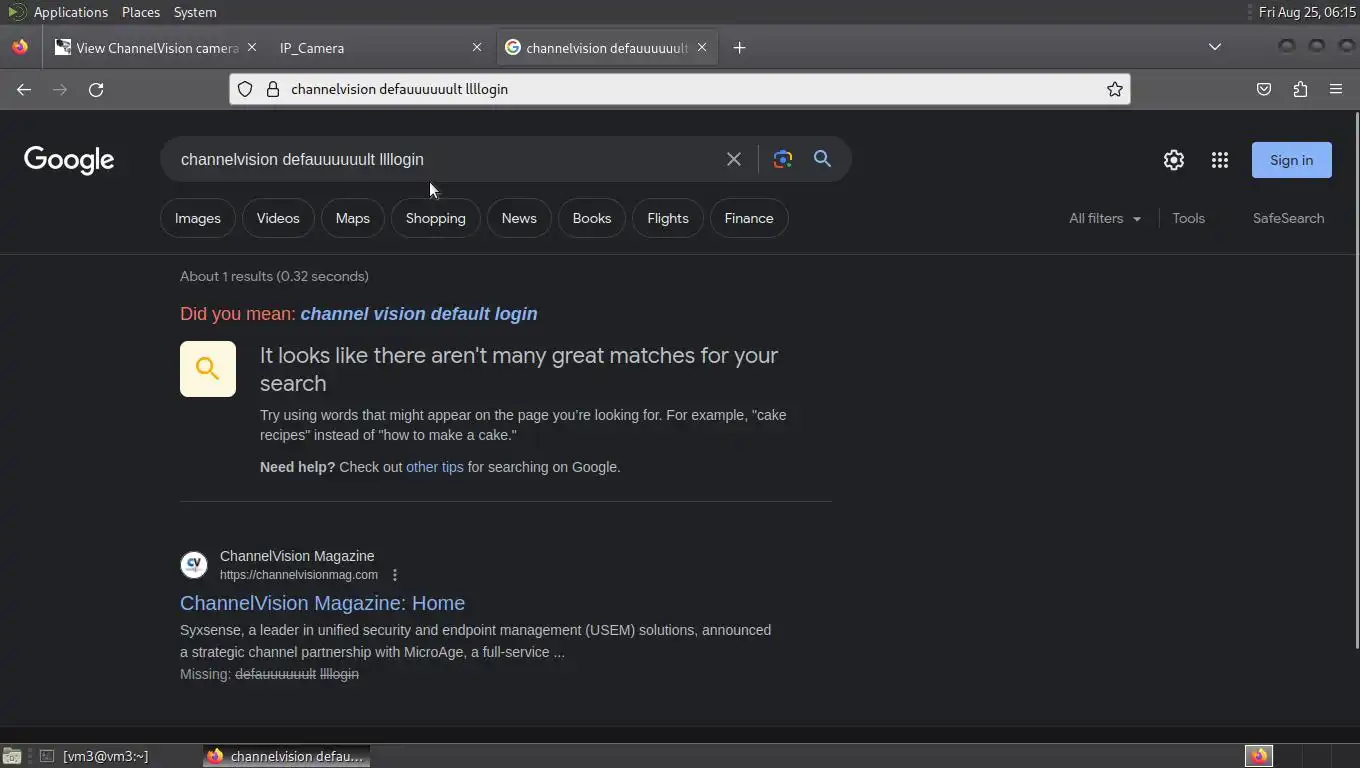Filter results by Books

tap(592, 218)
